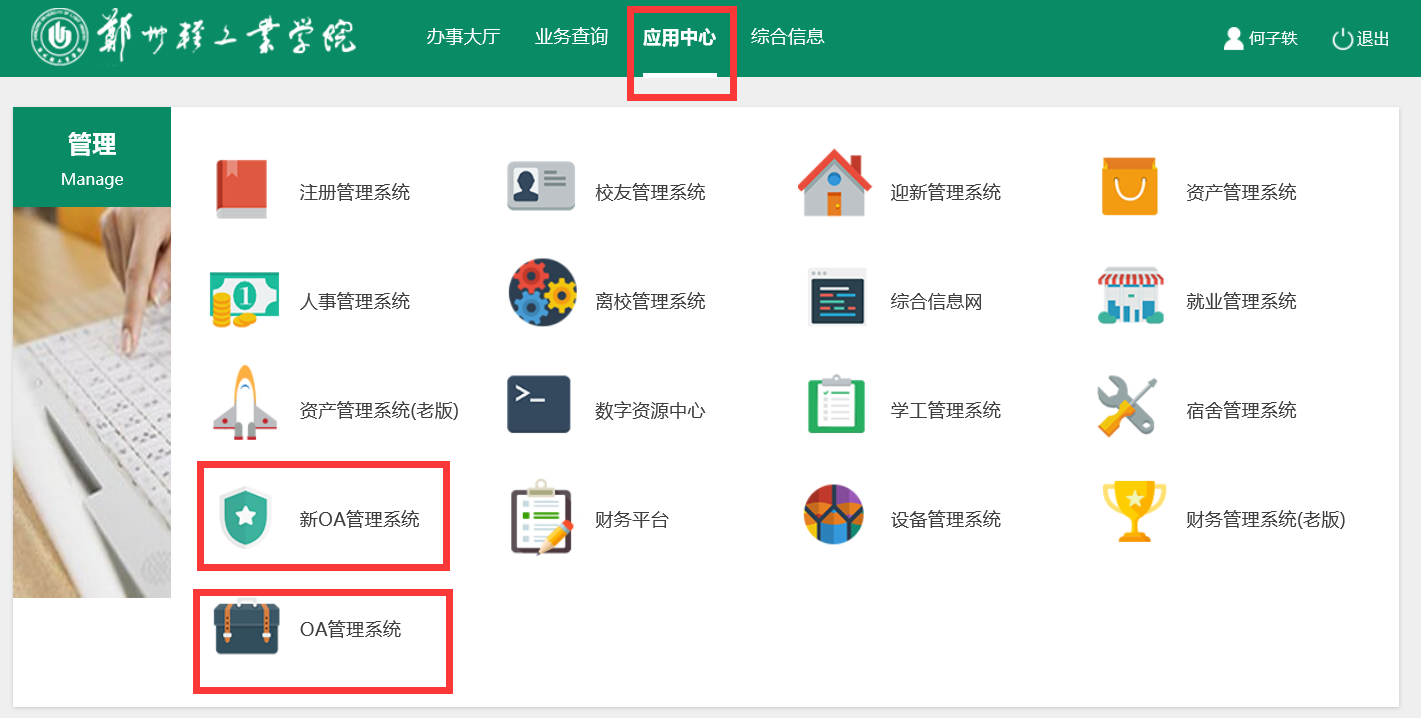
Task: Click the 学工管理系统 text link
Action: click(945, 410)
